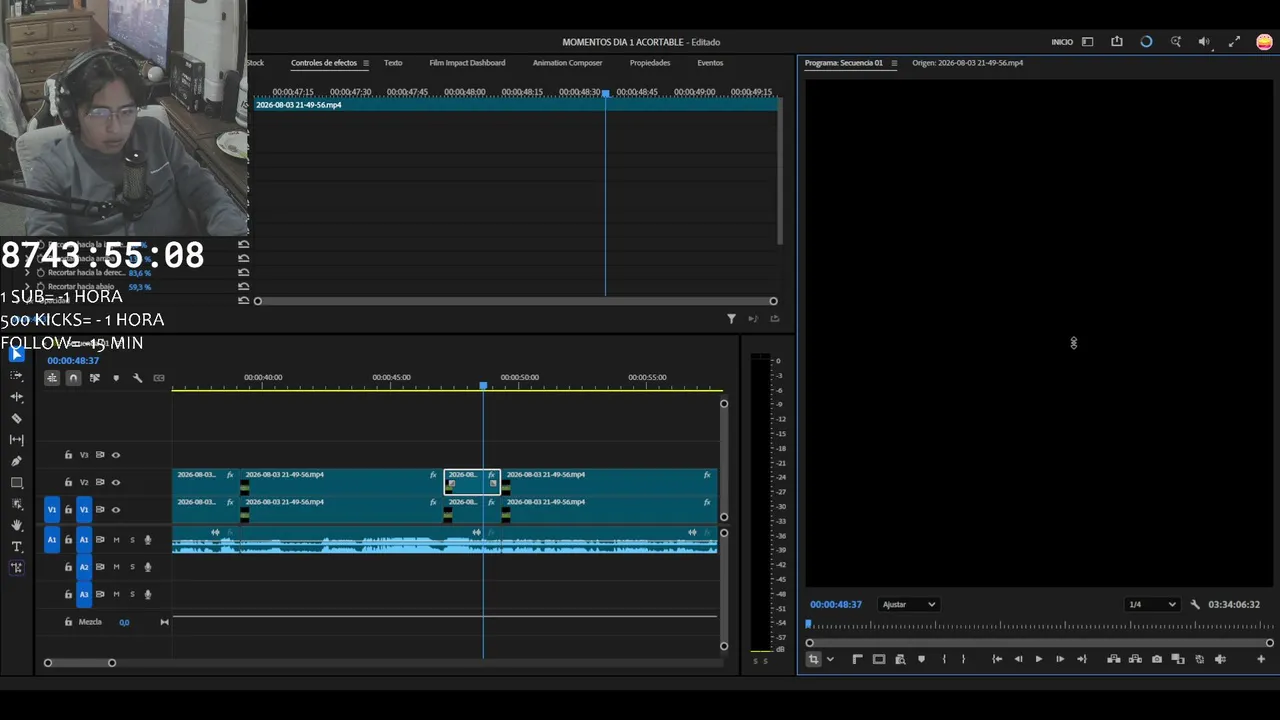Click the INICIO home button
This screenshot has height=720, width=1280.
[1062, 42]
